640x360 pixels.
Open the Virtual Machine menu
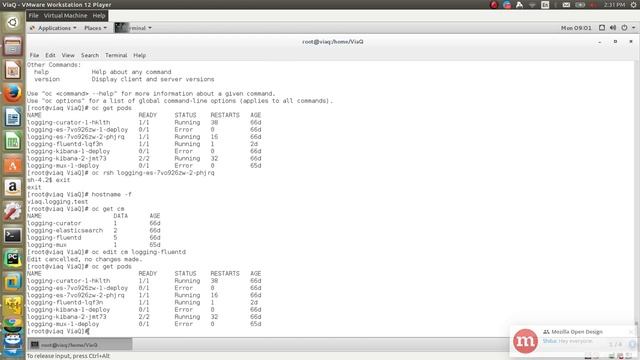(x=65, y=16)
